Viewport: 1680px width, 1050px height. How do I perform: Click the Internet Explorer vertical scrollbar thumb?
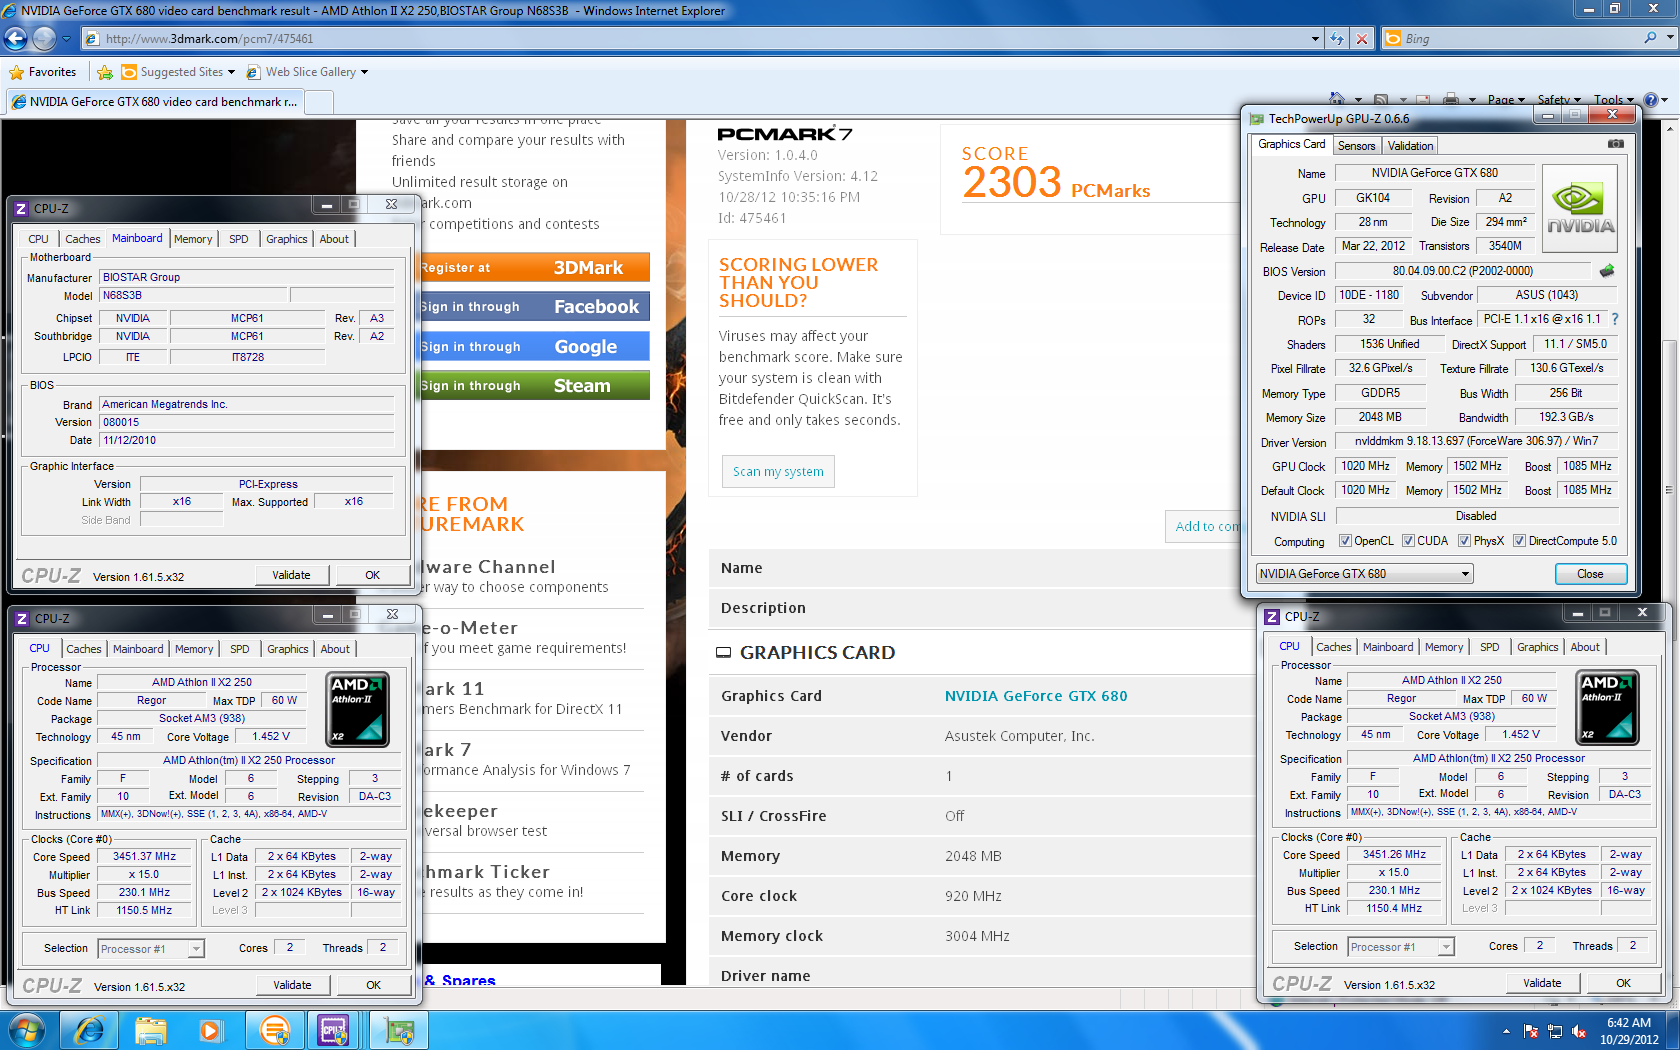1669,490
